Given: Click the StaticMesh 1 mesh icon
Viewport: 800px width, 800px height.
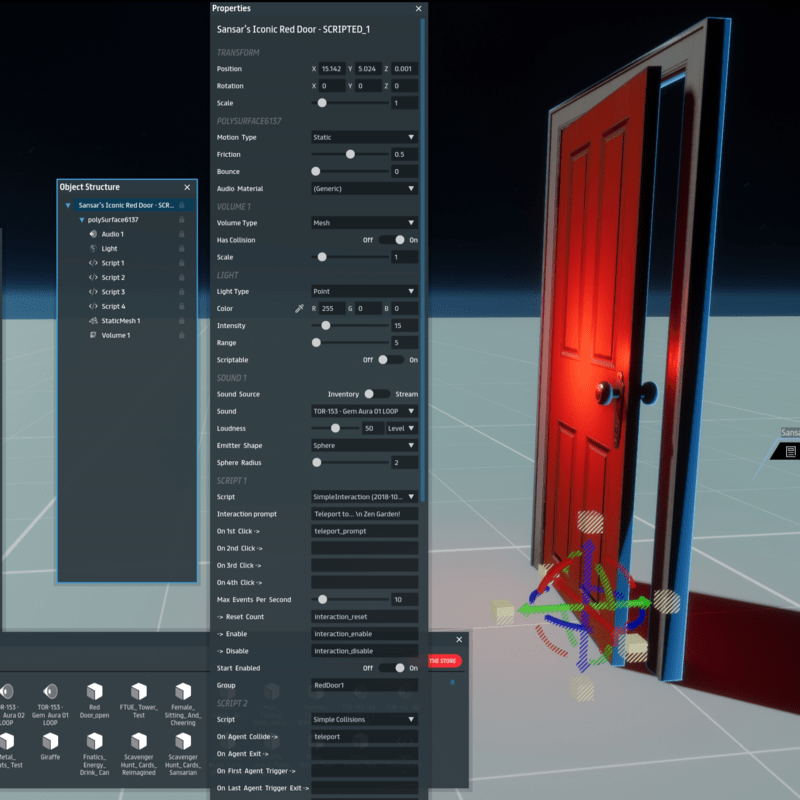Looking at the screenshot, I should (92, 321).
